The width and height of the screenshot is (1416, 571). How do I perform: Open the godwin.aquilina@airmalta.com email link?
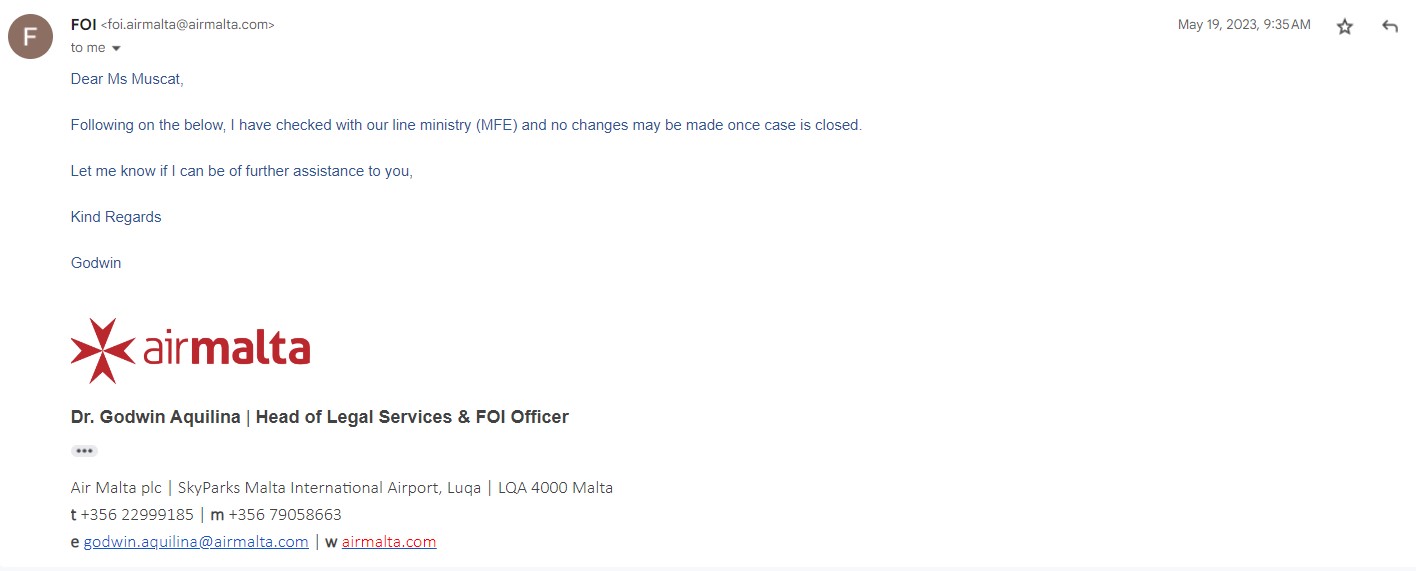click(x=196, y=542)
